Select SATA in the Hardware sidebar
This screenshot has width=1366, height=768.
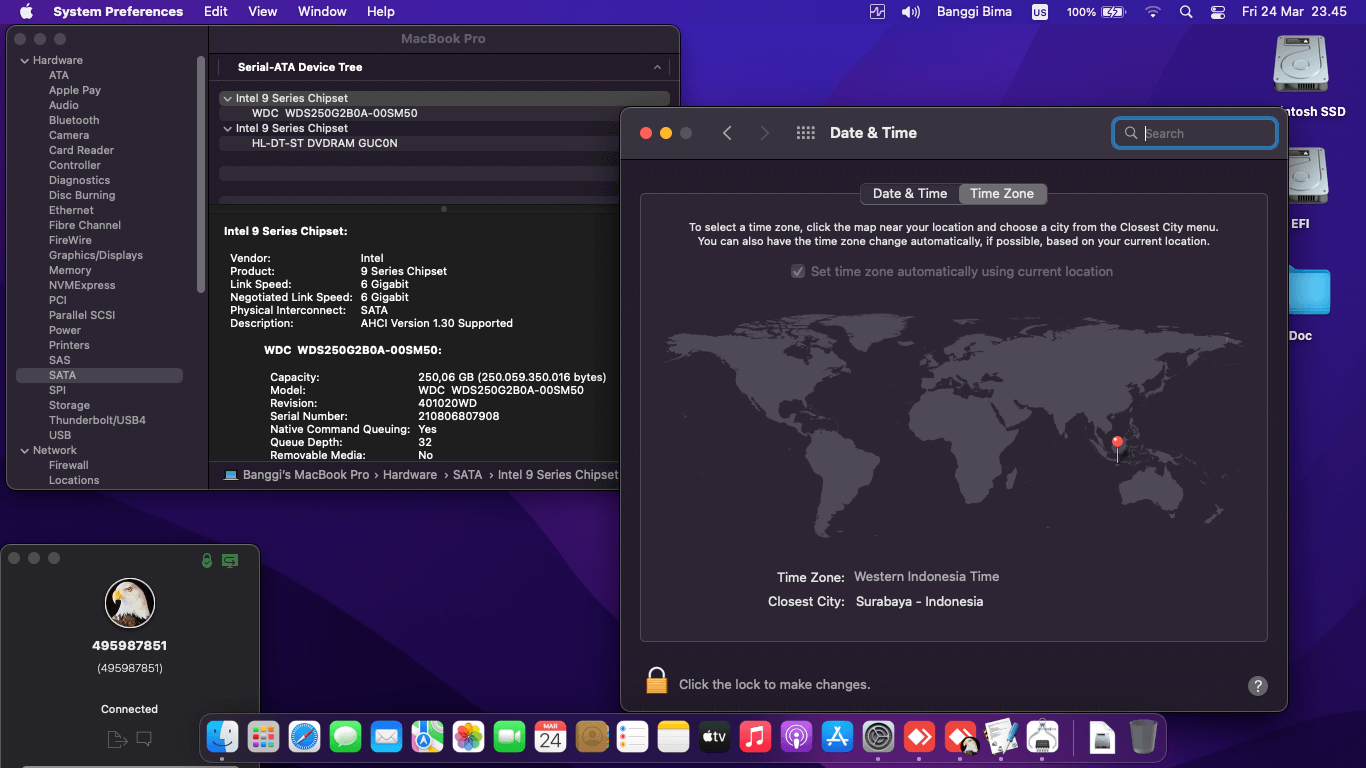[99, 376]
